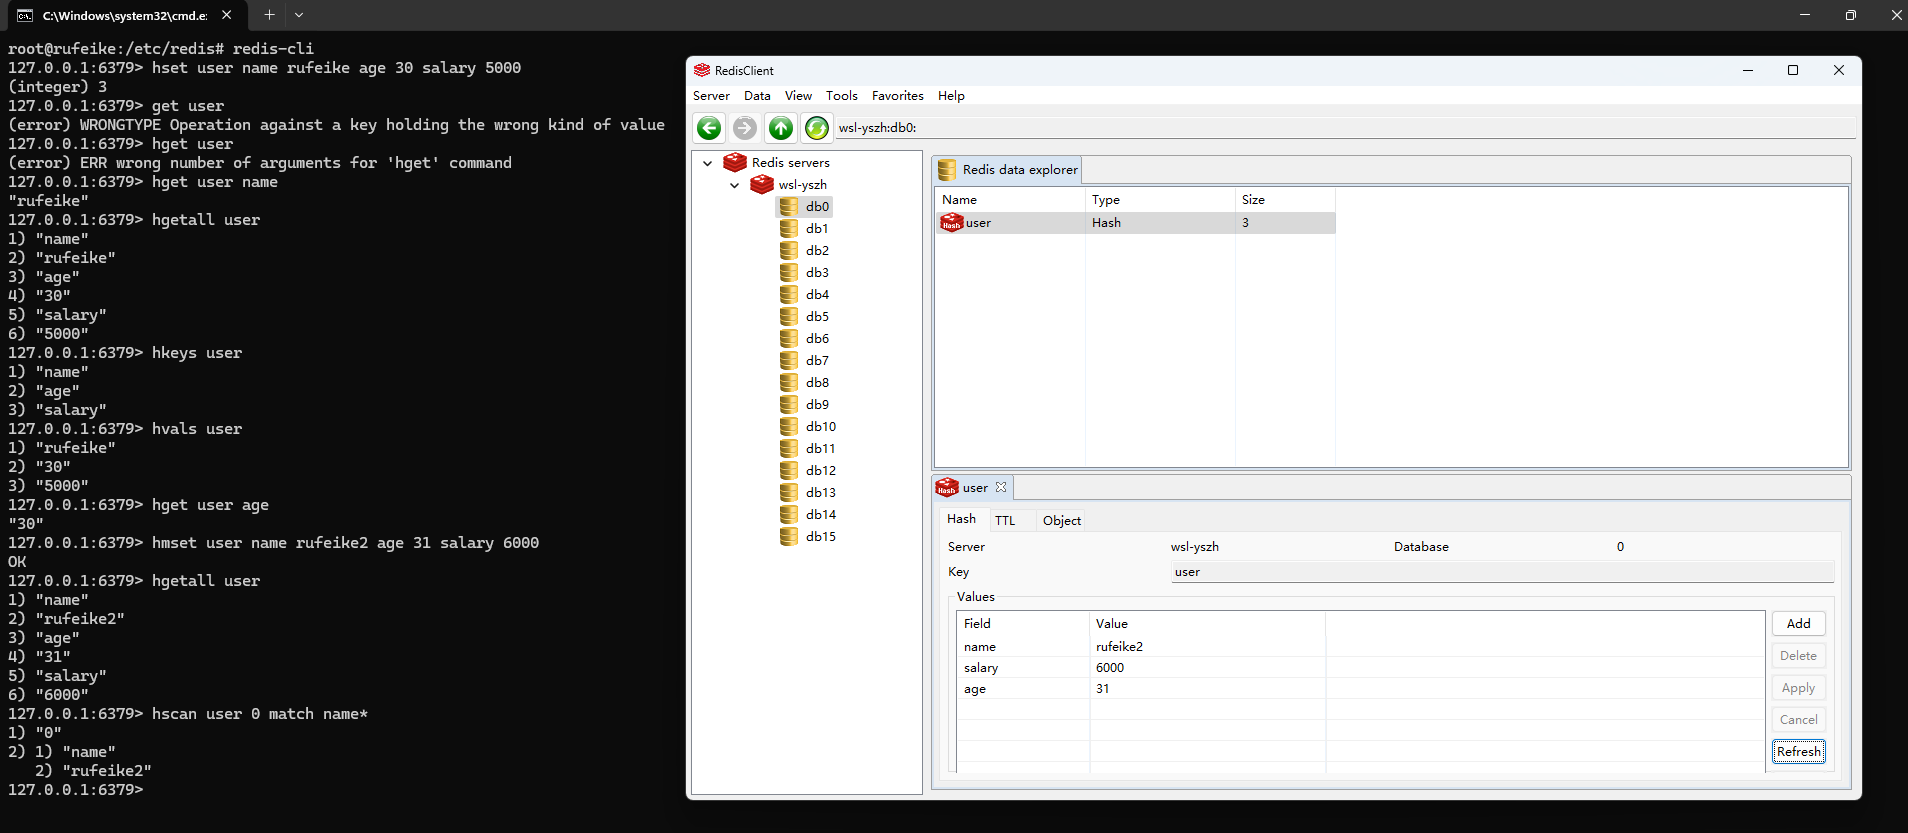
Task: Switch to the Object tab
Action: pyautogui.click(x=1062, y=520)
